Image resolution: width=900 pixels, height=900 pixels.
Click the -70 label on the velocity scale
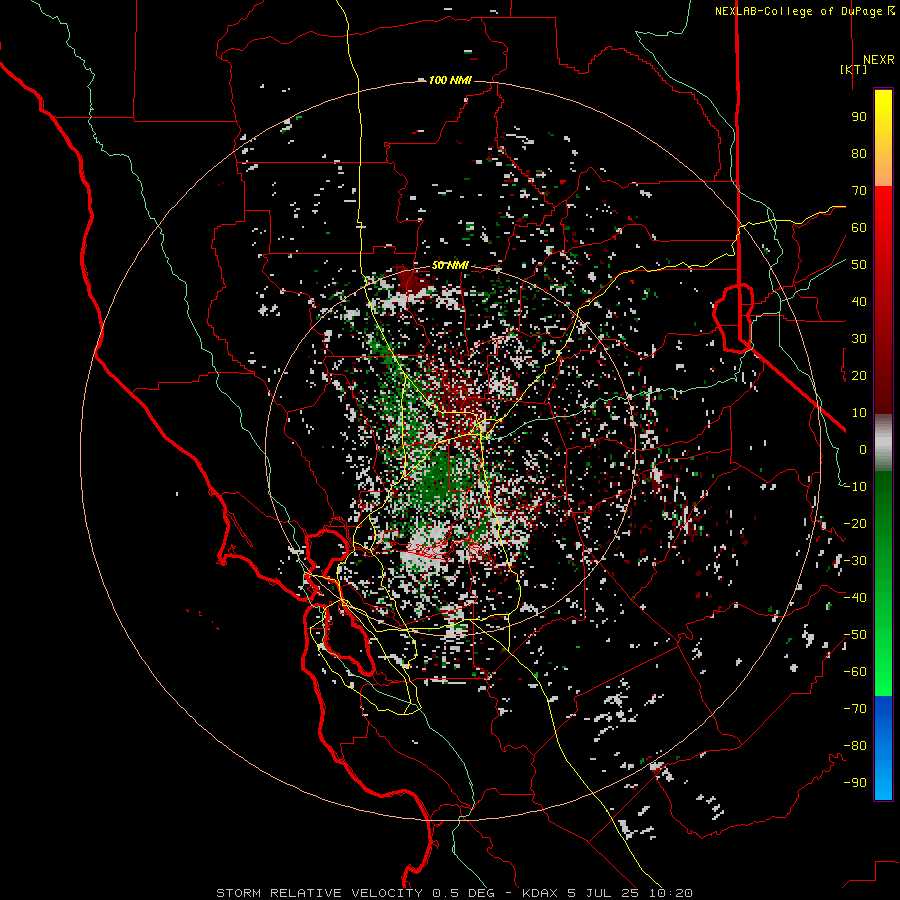click(x=855, y=709)
